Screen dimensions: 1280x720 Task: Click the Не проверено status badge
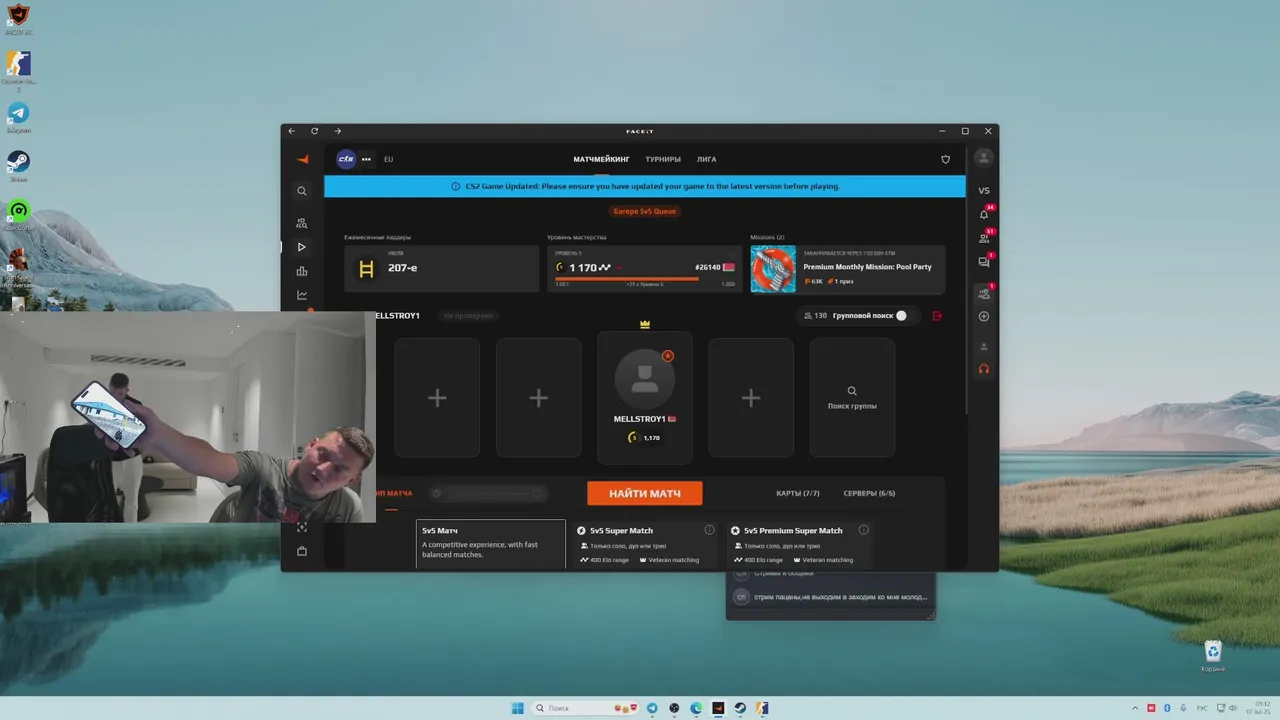(x=468, y=316)
